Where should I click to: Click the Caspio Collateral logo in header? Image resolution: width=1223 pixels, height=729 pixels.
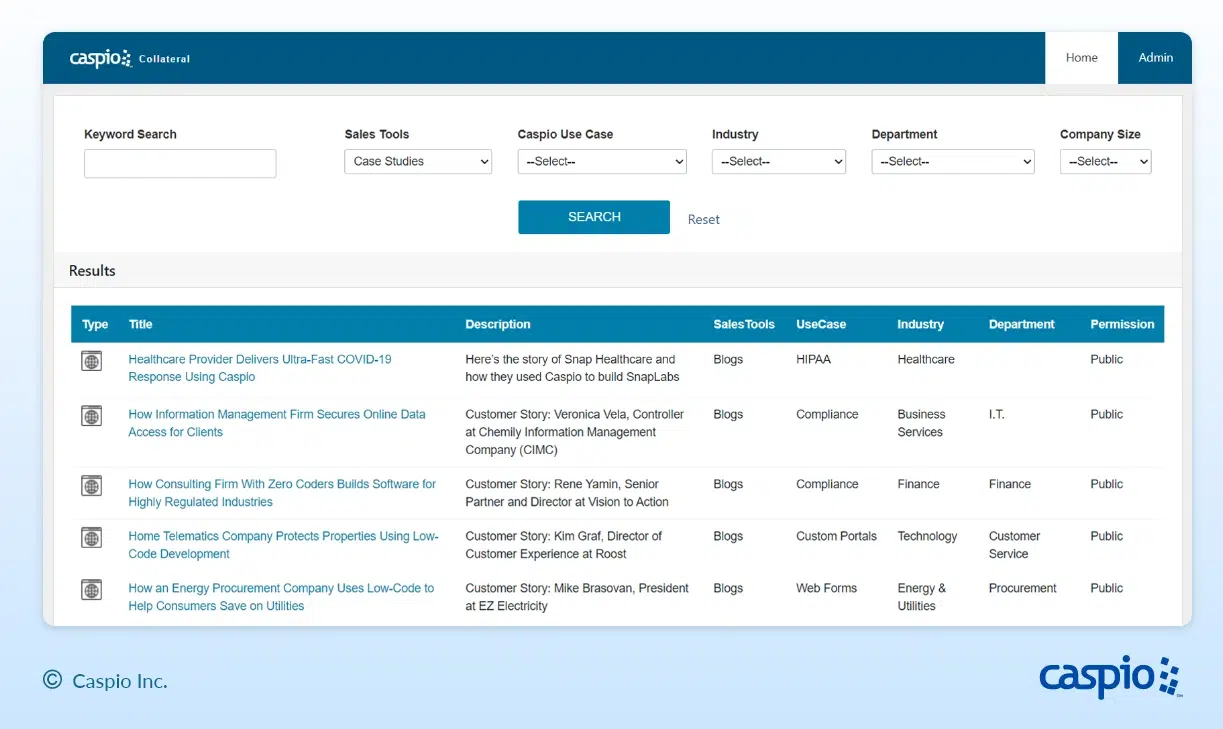pos(129,58)
